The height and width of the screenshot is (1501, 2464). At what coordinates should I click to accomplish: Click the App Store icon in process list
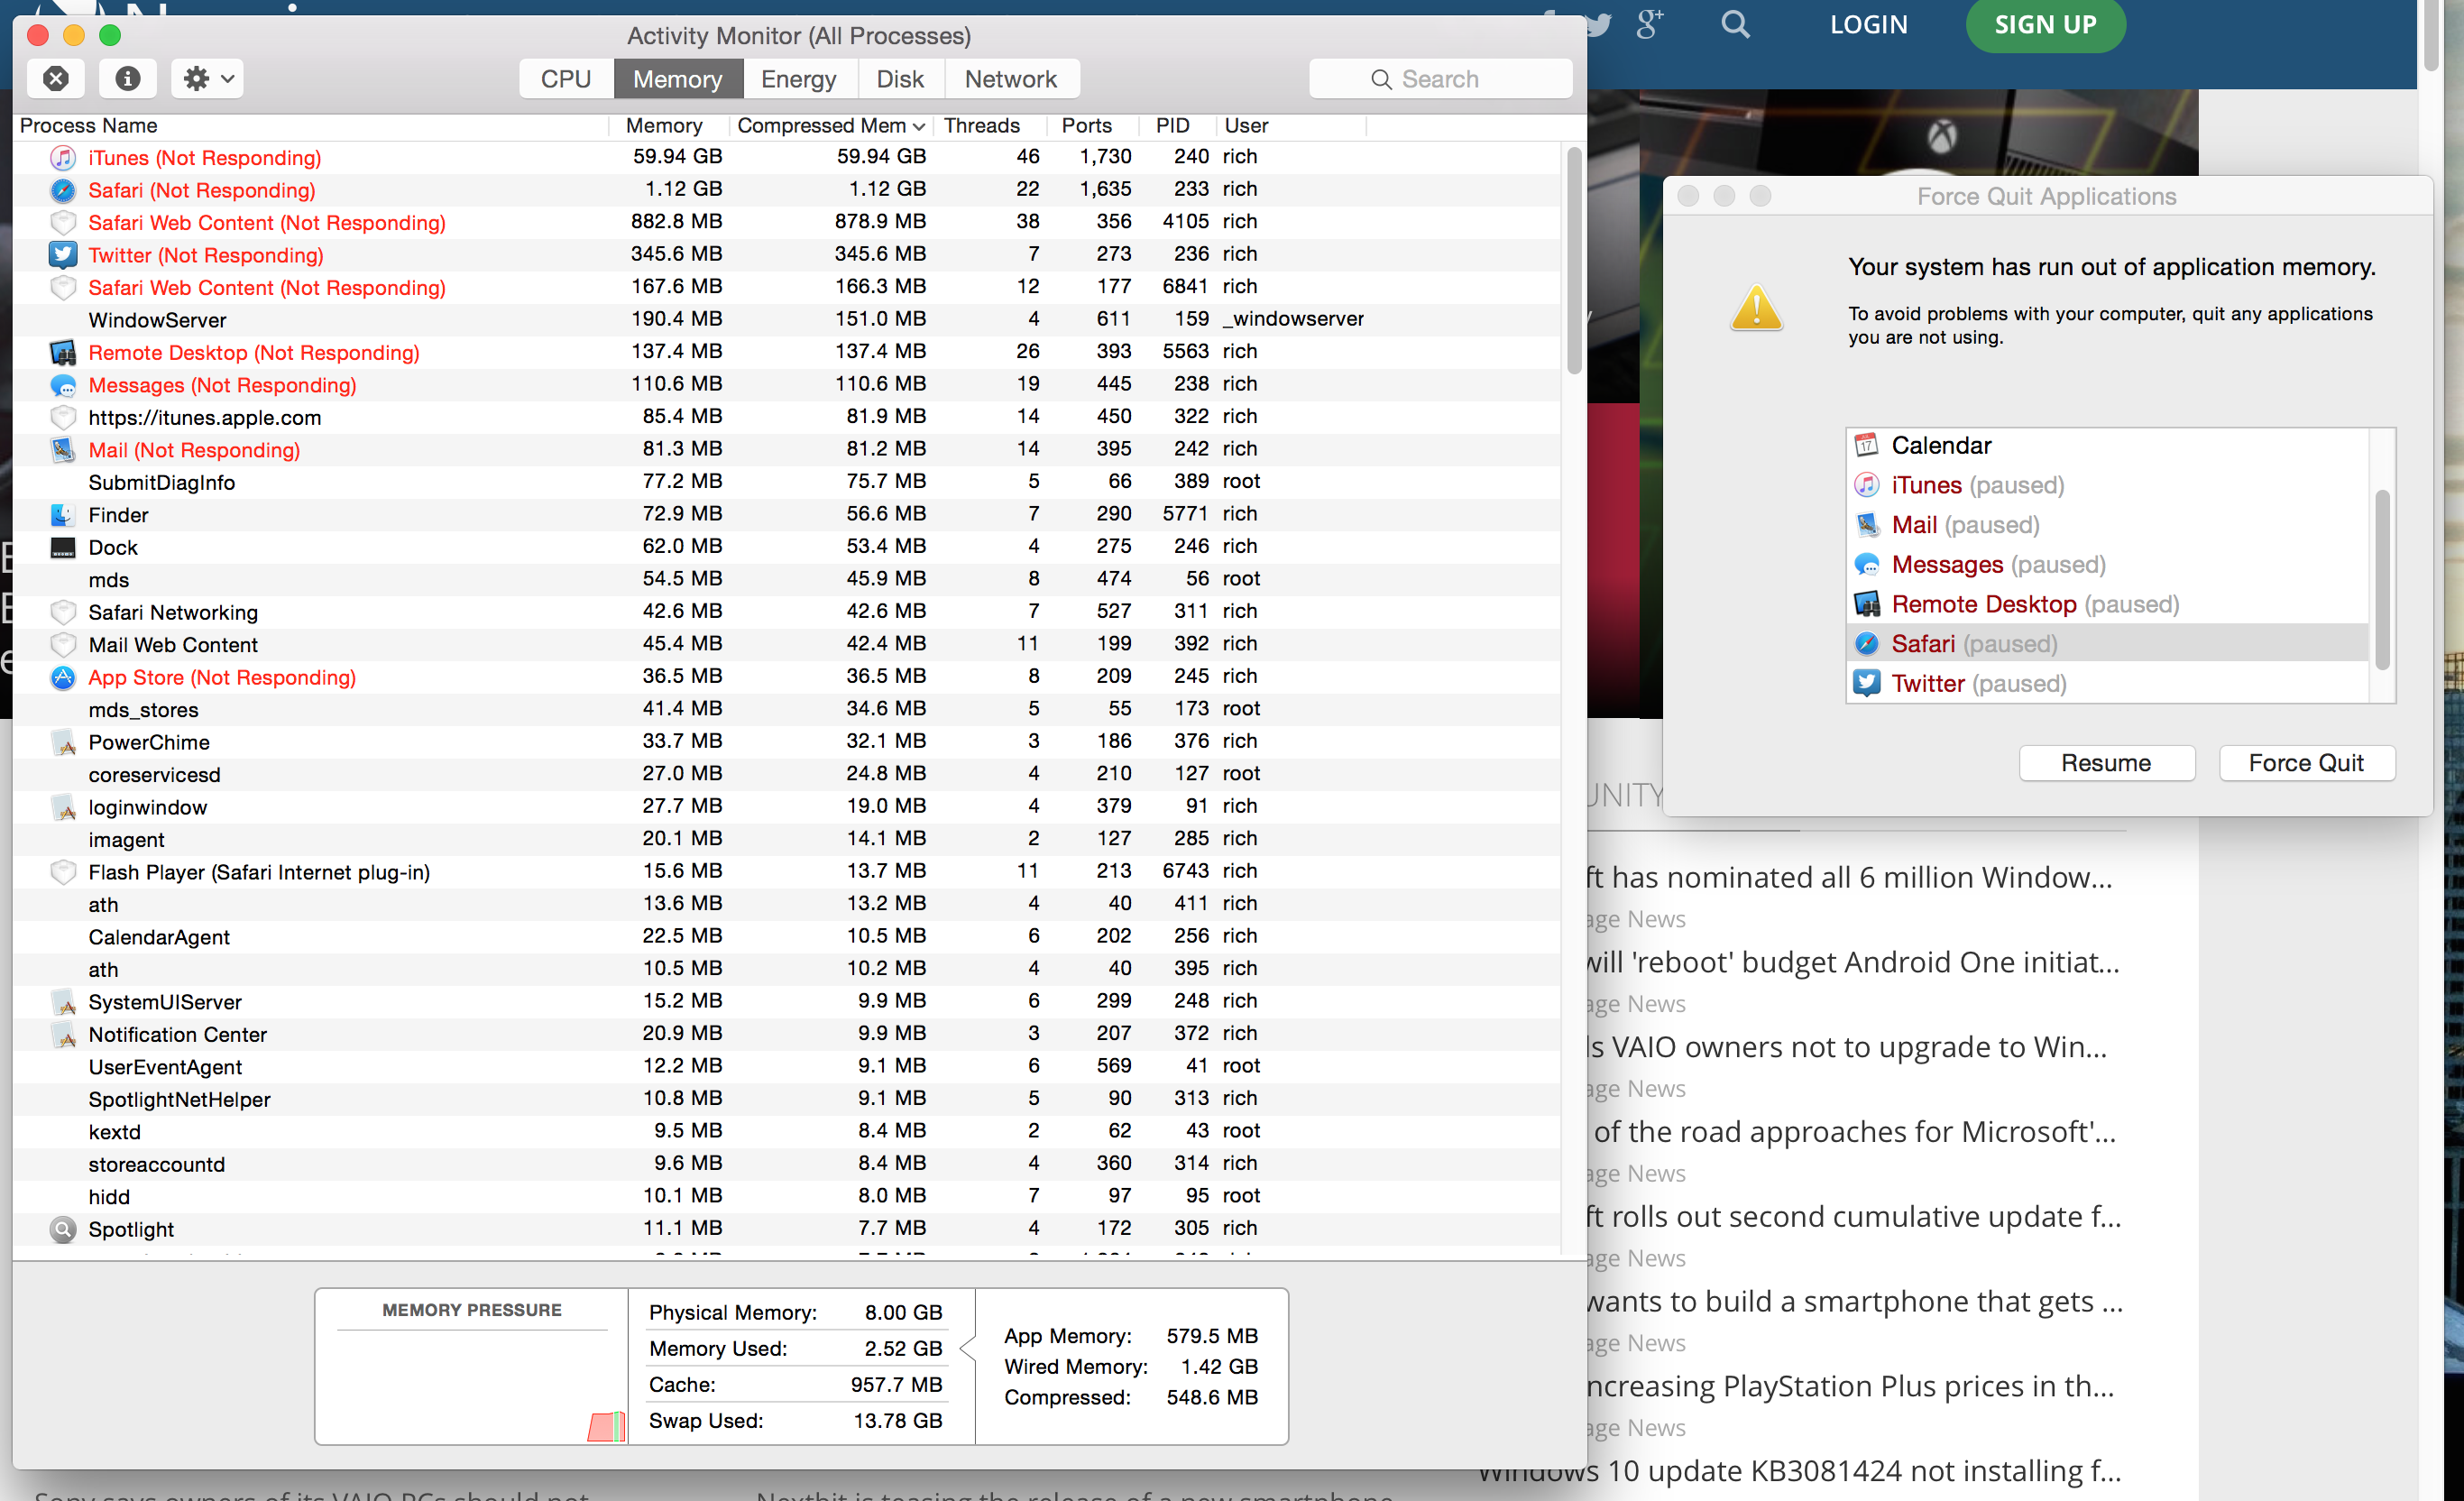pyautogui.click(x=63, y=677)
